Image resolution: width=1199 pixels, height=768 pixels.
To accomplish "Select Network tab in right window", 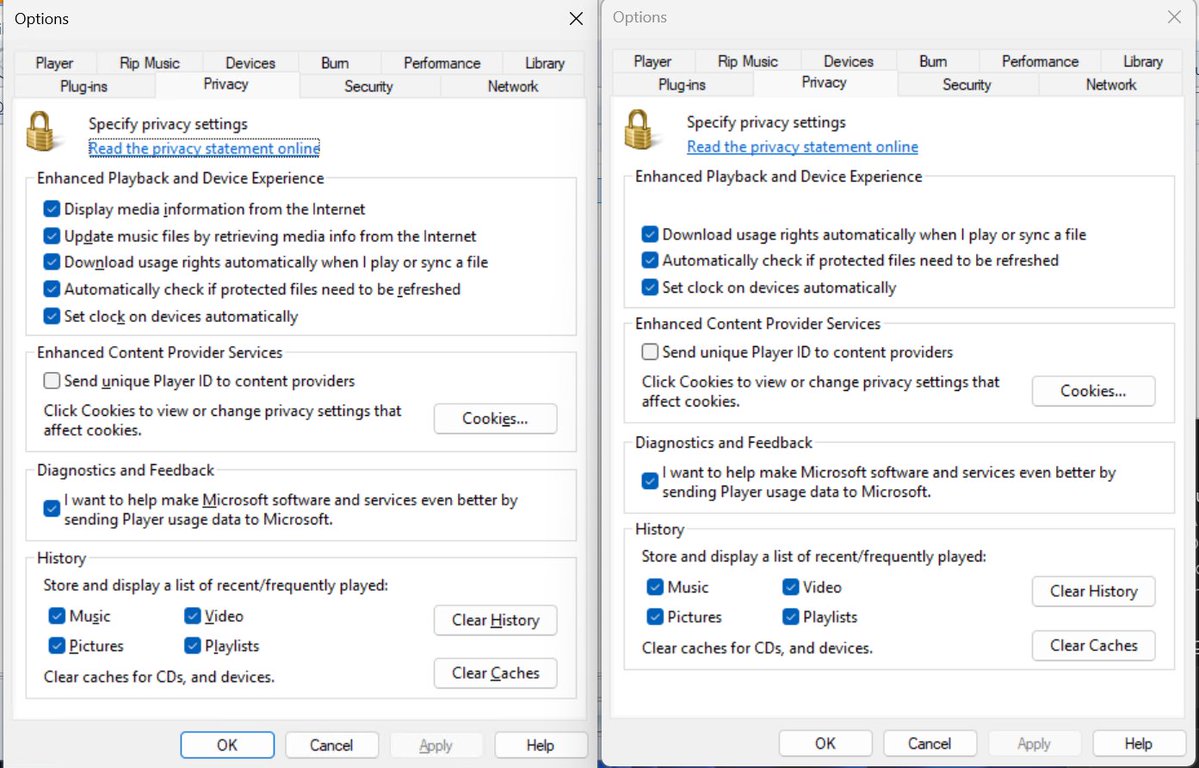I will pyautogui.click(x=1111, y=85).
